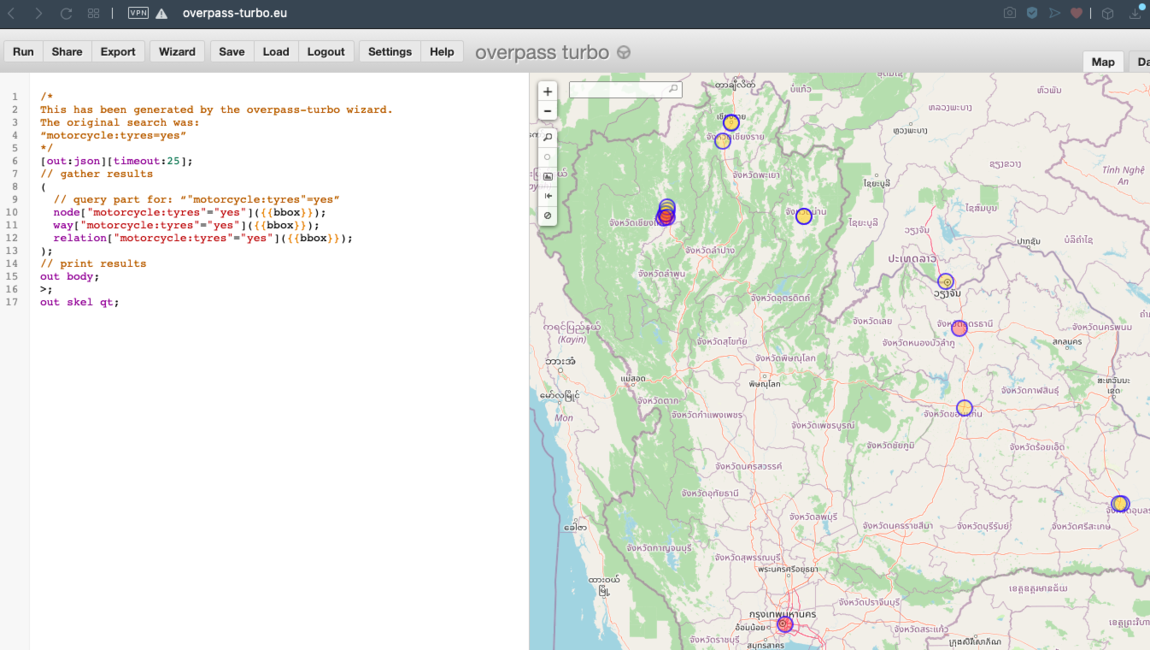This screenshot has height=650, width=1150.
Task: Select the Map tab
Action: tap(1103, 61)
